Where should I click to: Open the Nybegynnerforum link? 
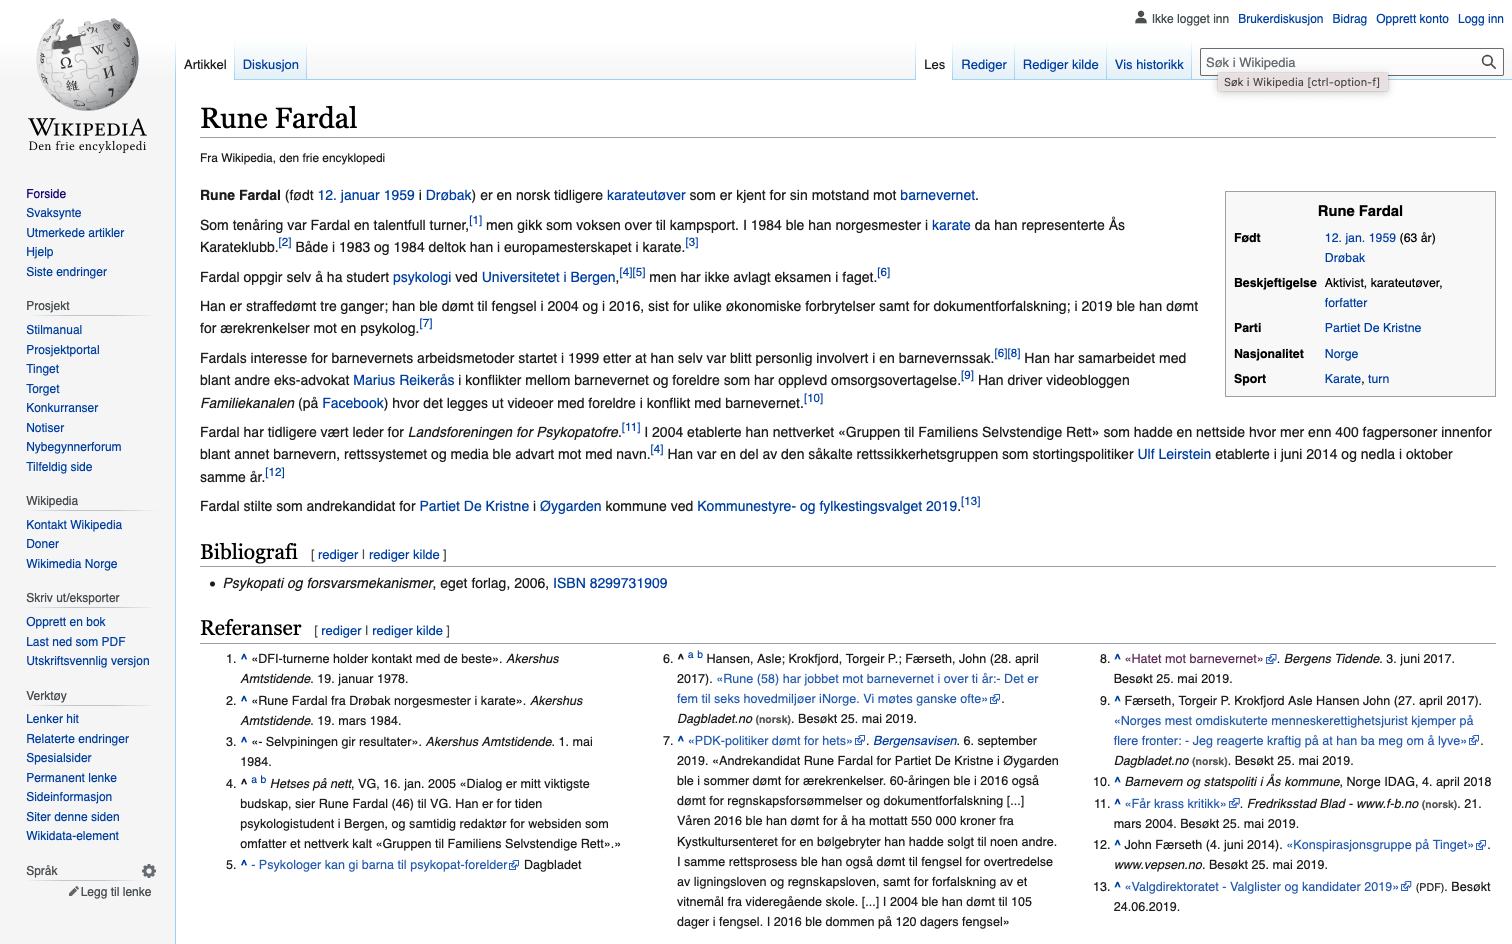[74, 447]
